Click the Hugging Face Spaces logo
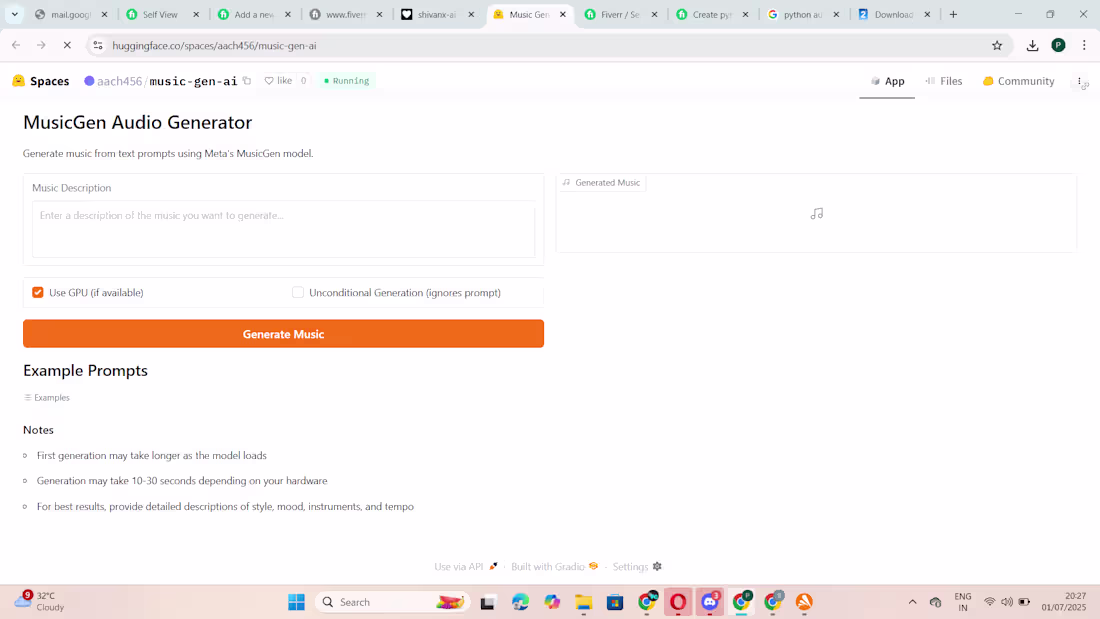This screenshot has width=1100, height=619. click(x=41, y=81)
